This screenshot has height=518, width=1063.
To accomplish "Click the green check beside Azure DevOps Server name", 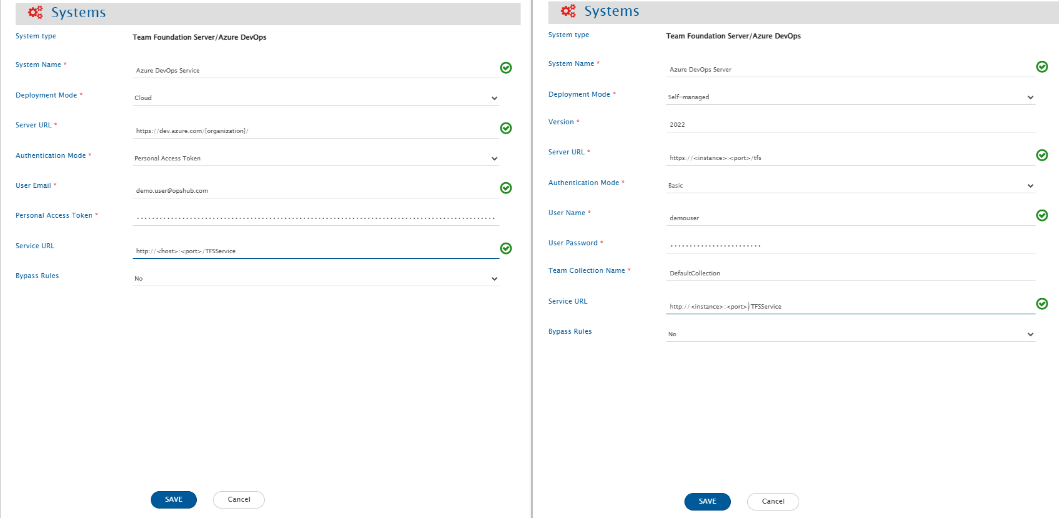I will point(1042,67).
